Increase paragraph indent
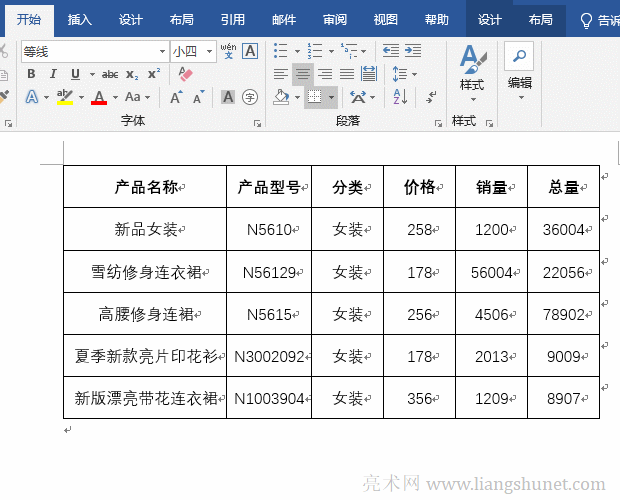The width and height of the screenshot is (620, 500). 412,51
